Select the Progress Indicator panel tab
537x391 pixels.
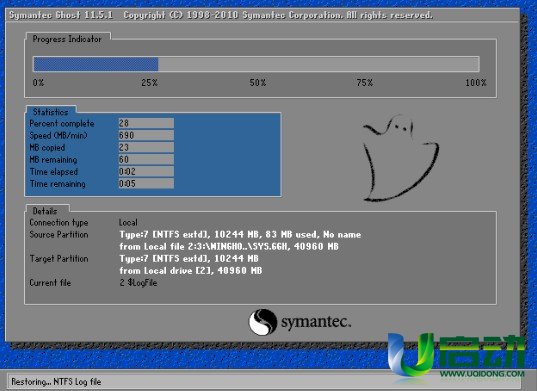67,39
